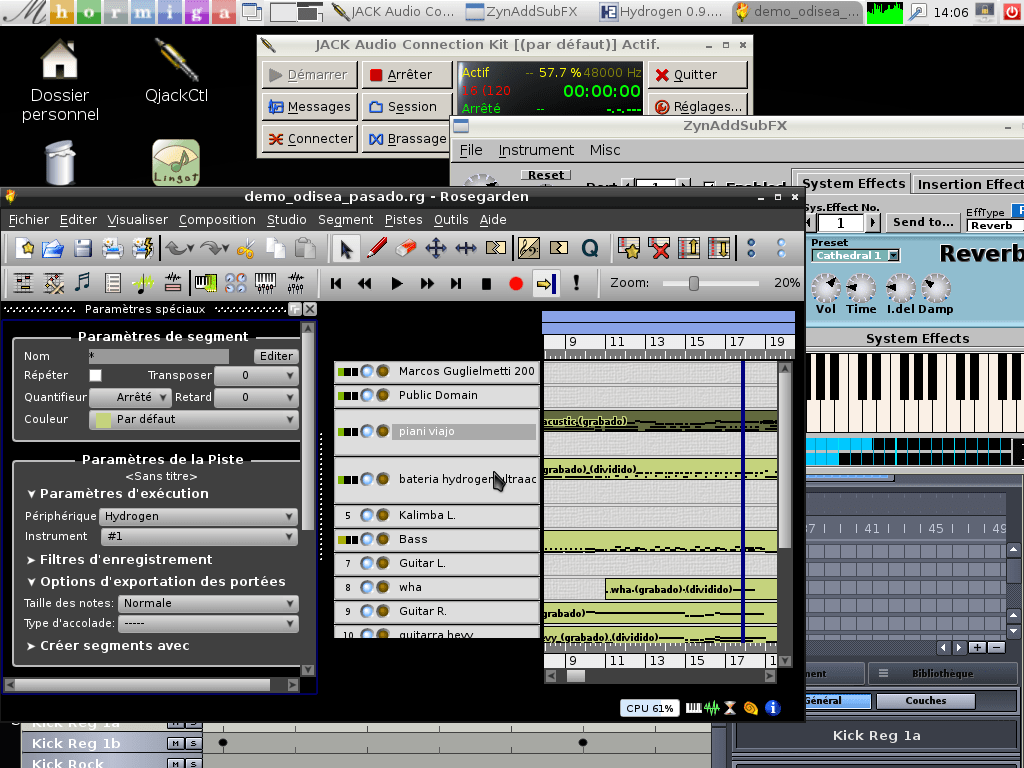Click the stop transport button

(486, 283)
